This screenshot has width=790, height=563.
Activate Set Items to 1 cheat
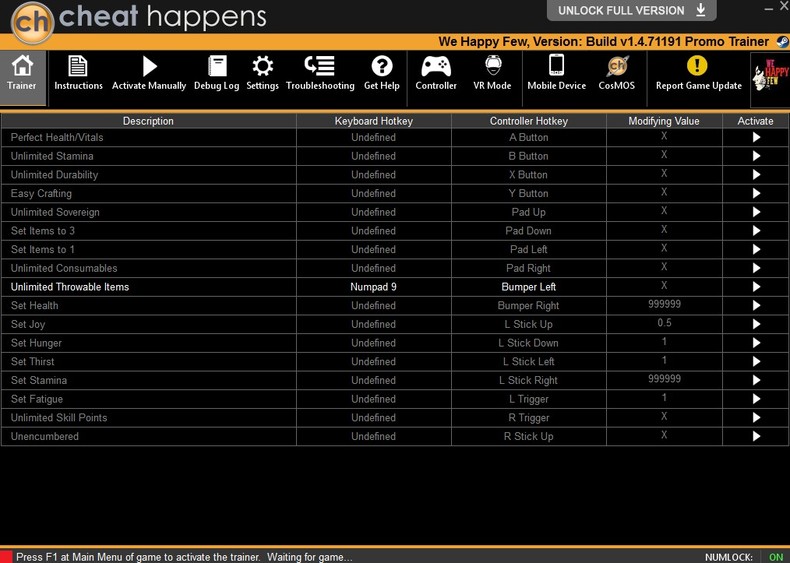(756, 249)
